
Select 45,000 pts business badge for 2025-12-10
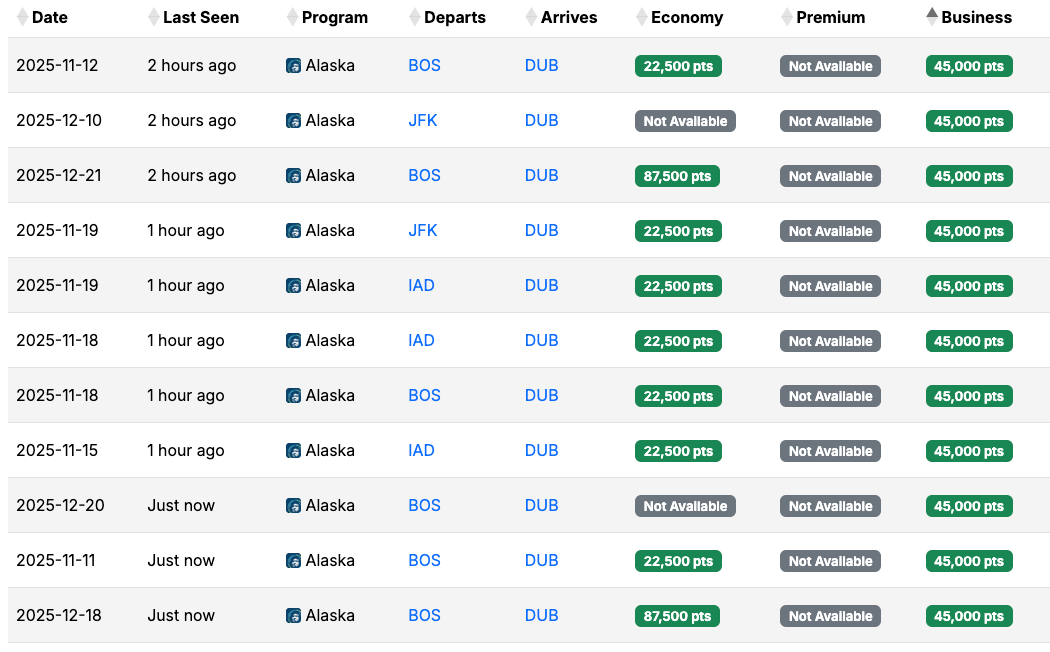(x=969, y=121)
